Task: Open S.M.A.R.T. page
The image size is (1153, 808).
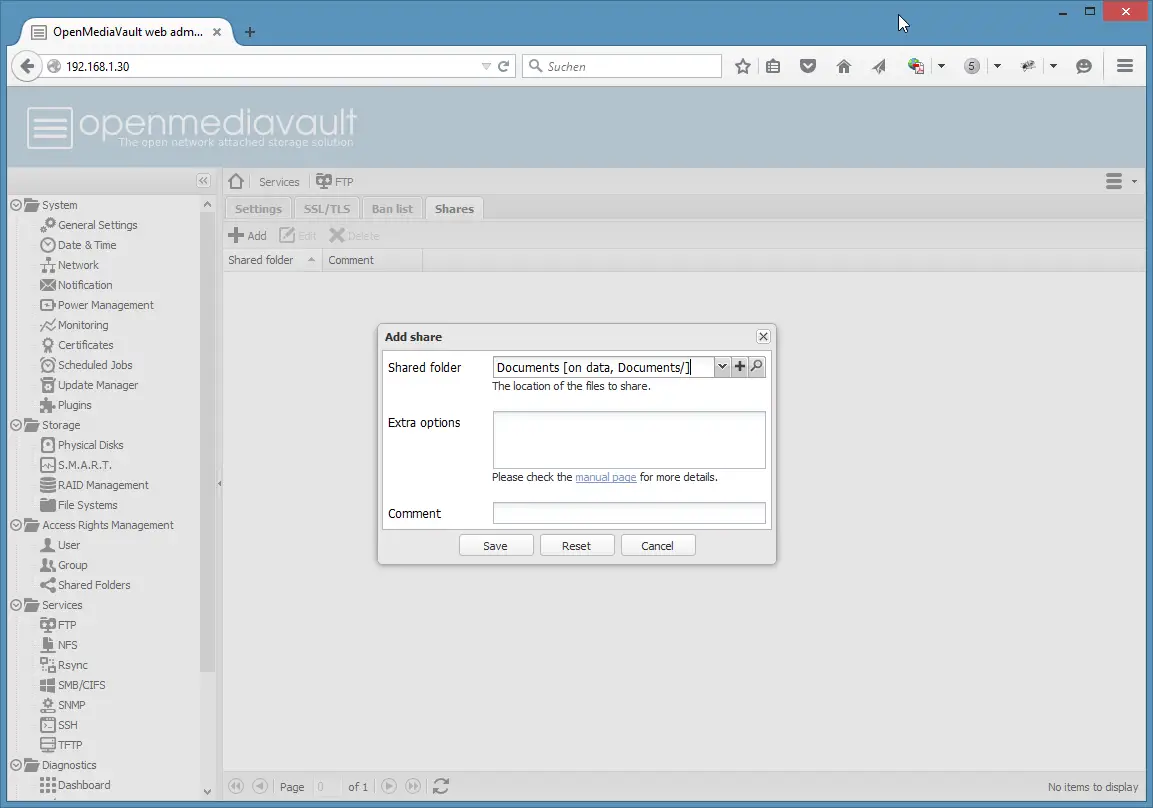Action: [85, 465]
